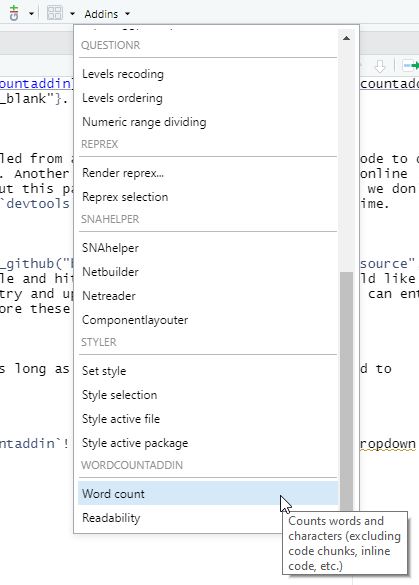Expand the Git dropdown arrow
This screenshot has height=585, width=419.
pyautogui.click(x=32, y=14)
